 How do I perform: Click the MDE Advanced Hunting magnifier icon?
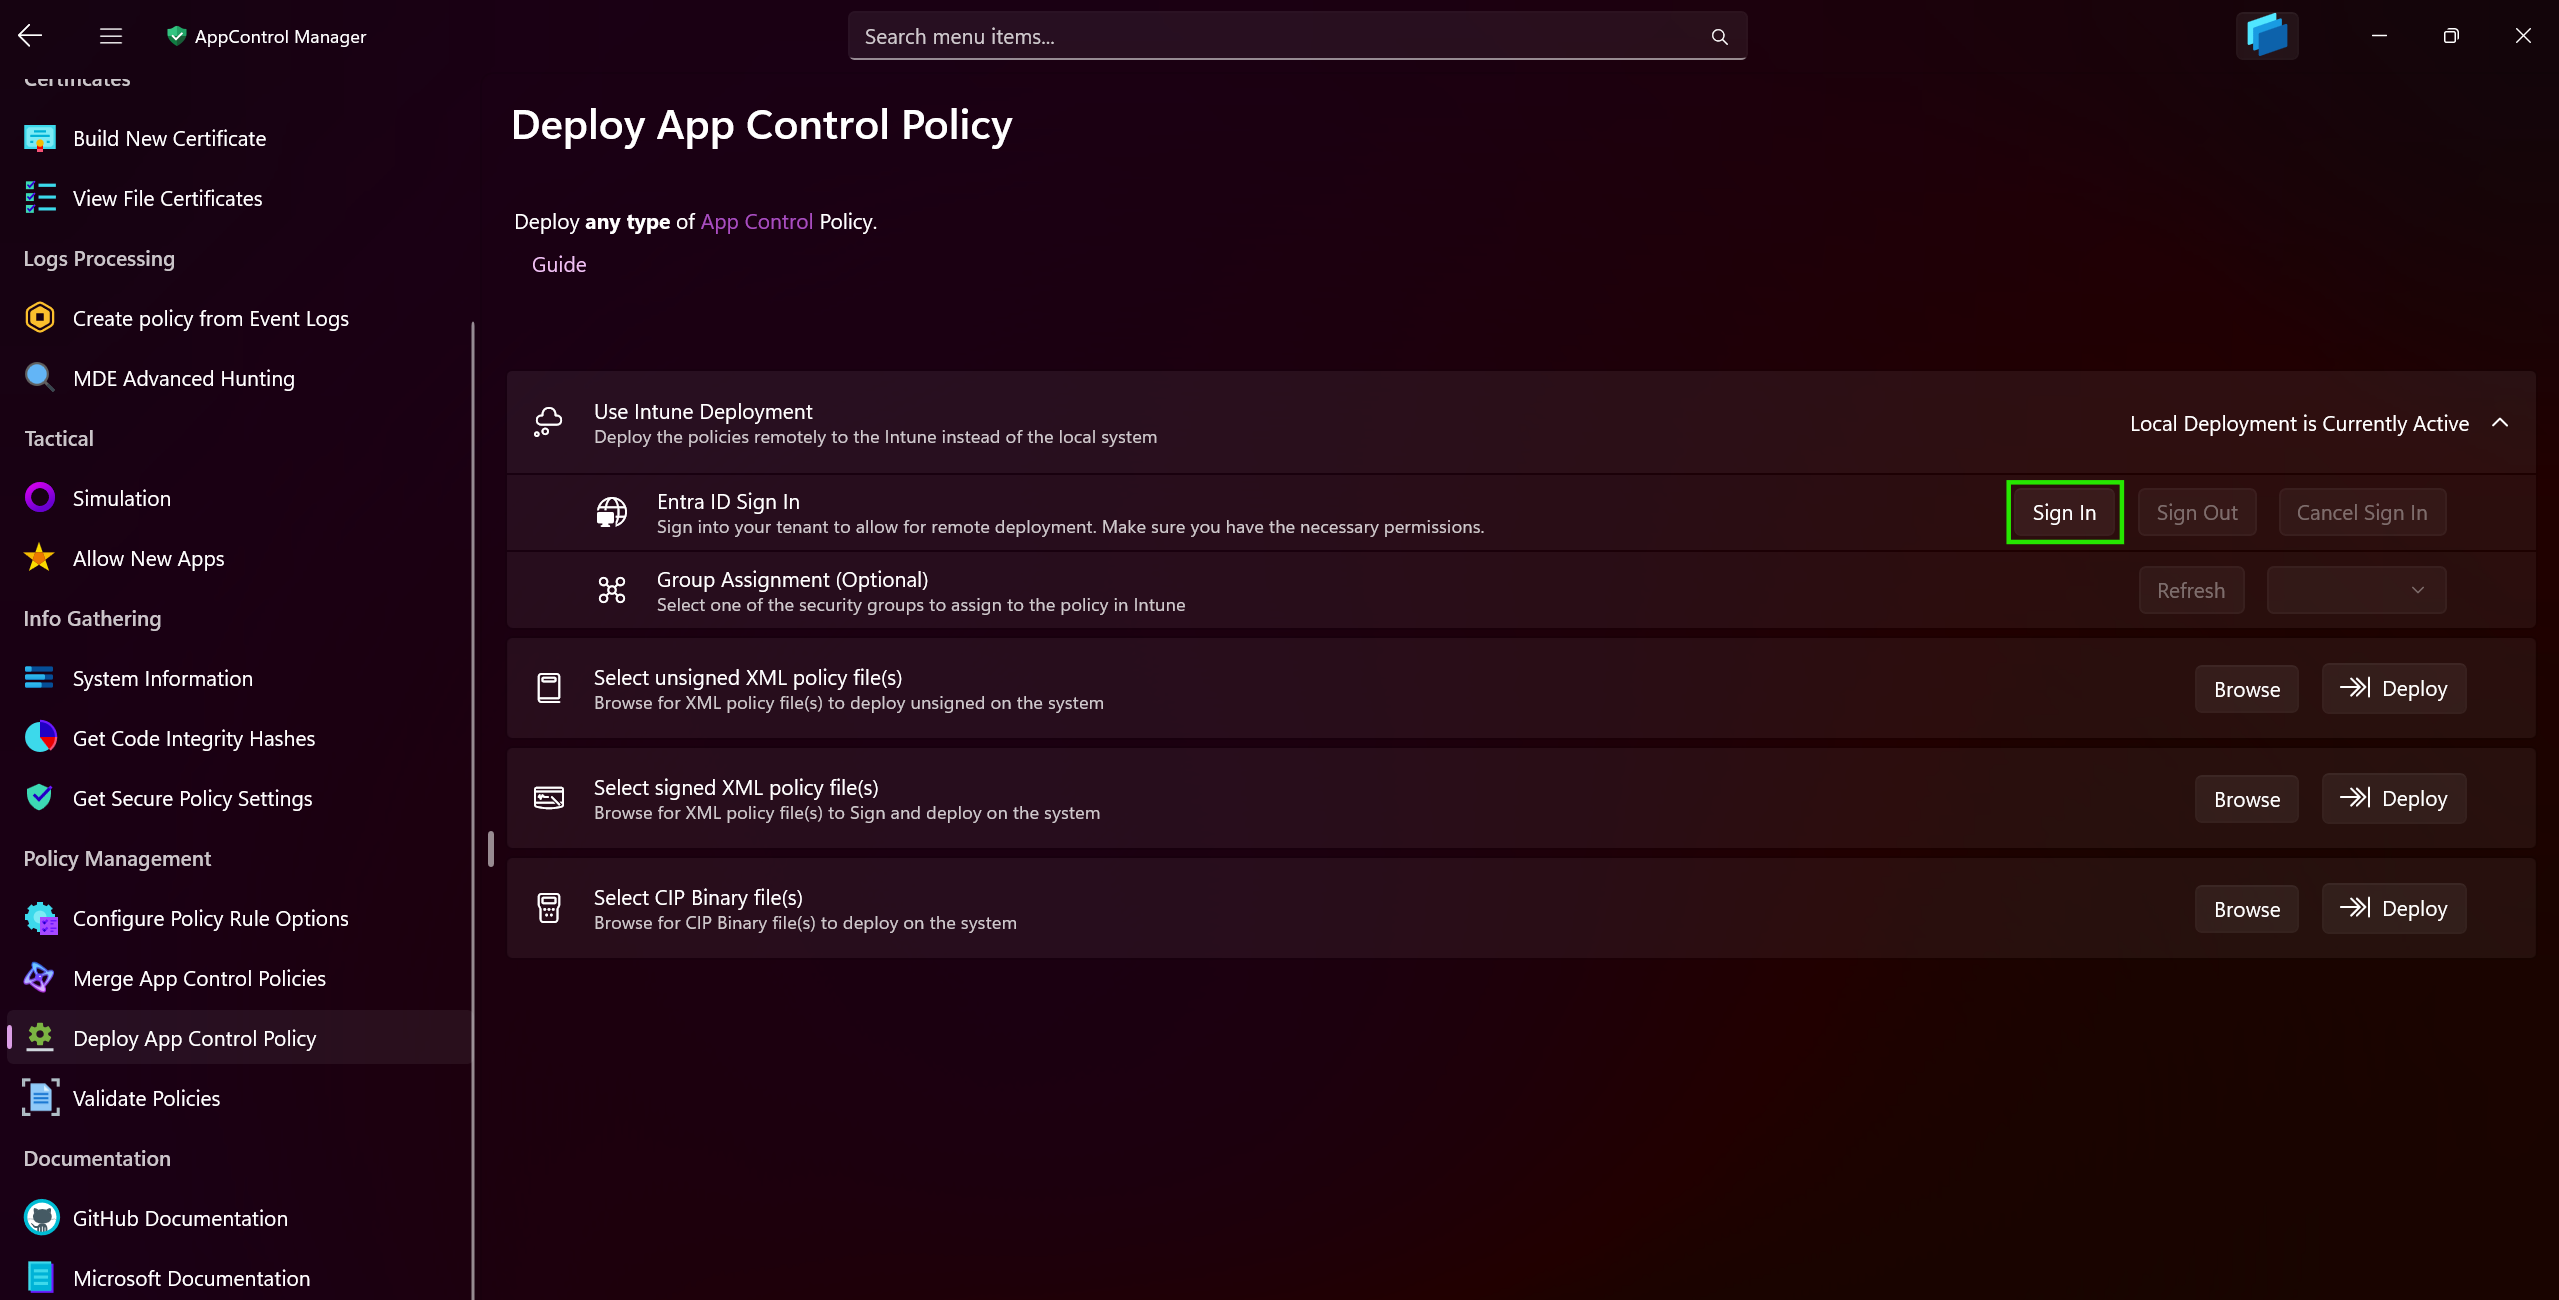40,378
